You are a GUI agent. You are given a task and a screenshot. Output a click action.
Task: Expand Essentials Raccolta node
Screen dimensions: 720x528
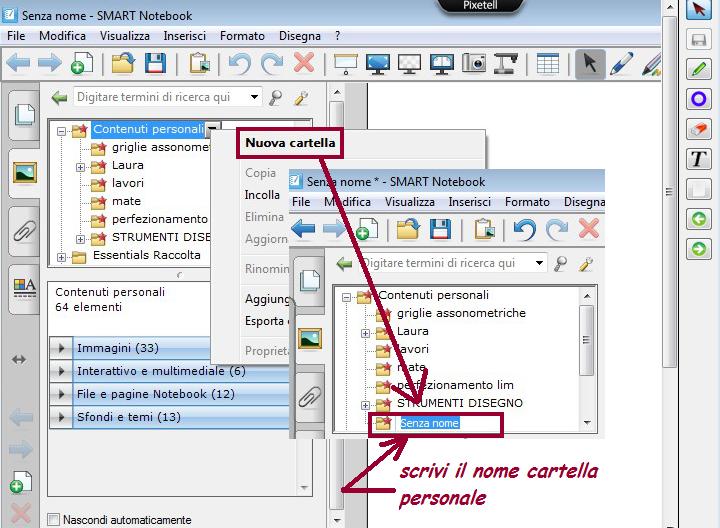(x=61, y=257)
